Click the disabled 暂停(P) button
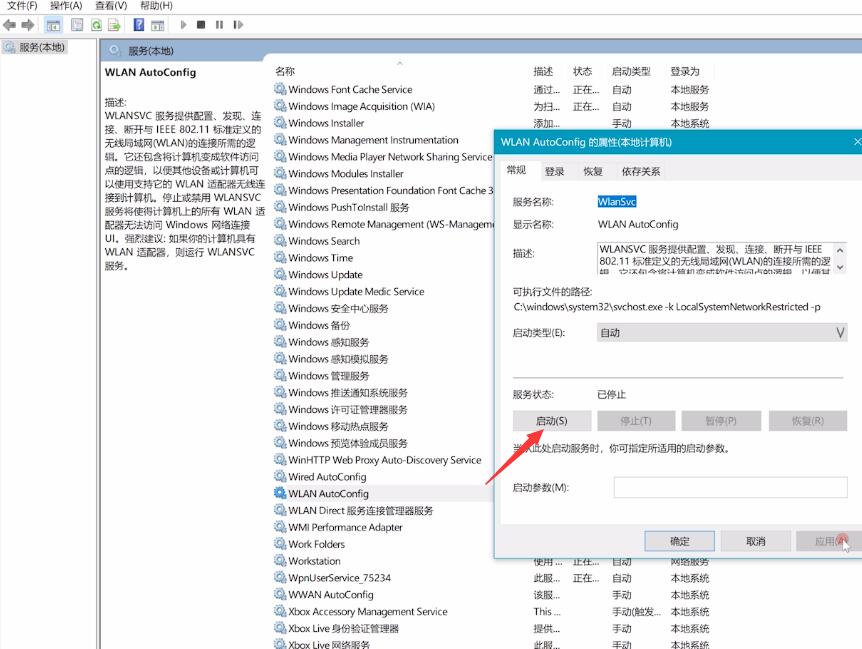Screen dimensions: 862x649 point(721,421)
